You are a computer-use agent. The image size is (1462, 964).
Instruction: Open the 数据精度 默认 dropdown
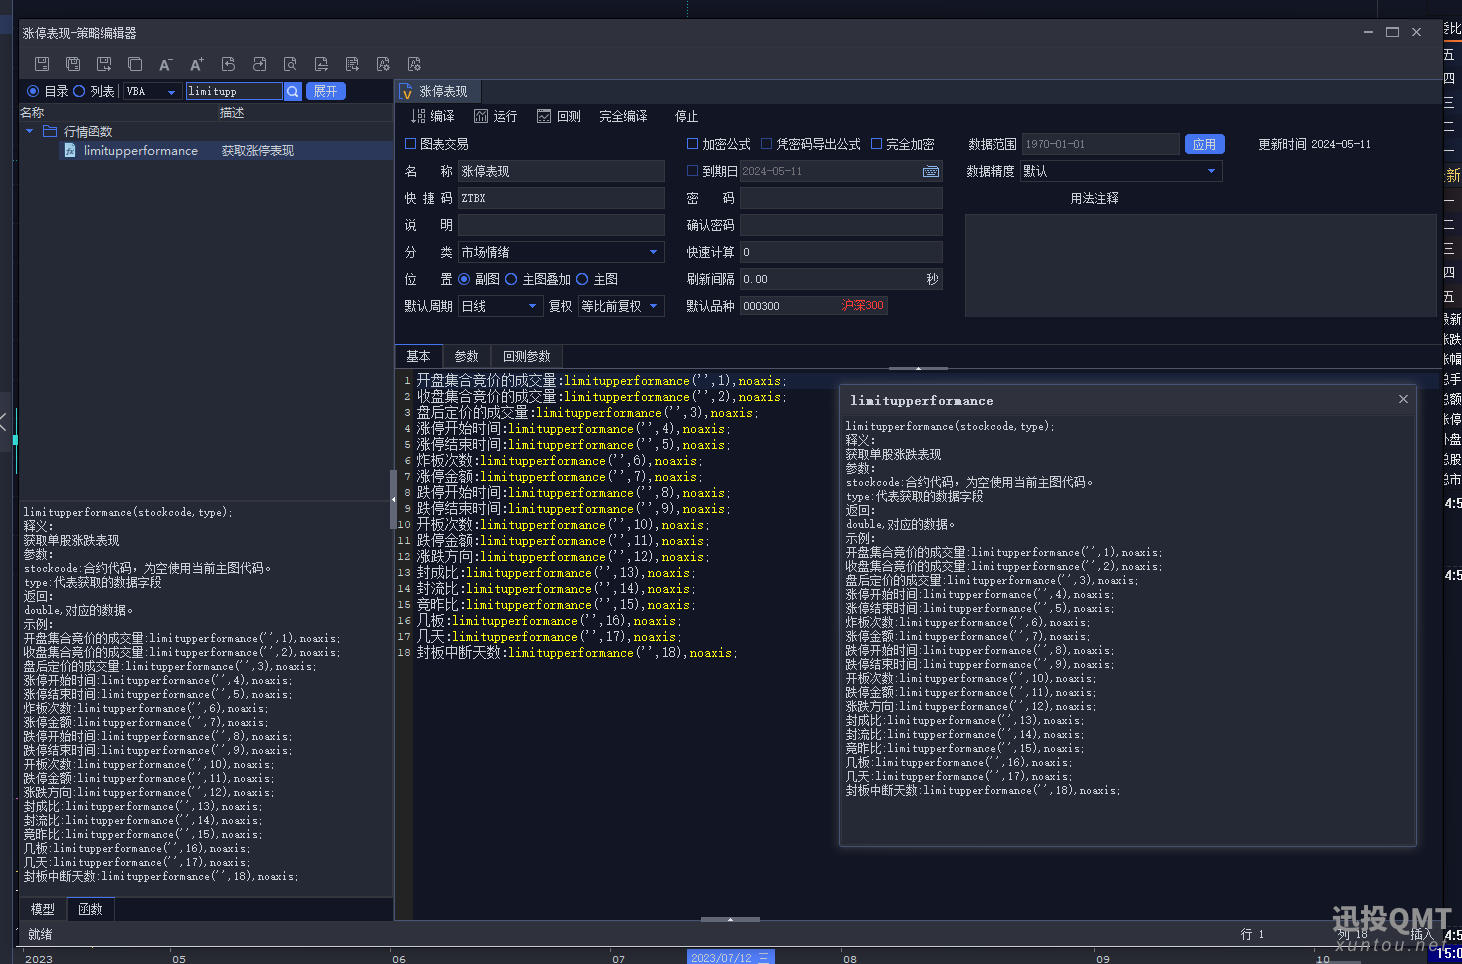pyautogui.click(x=1121, y=171)
